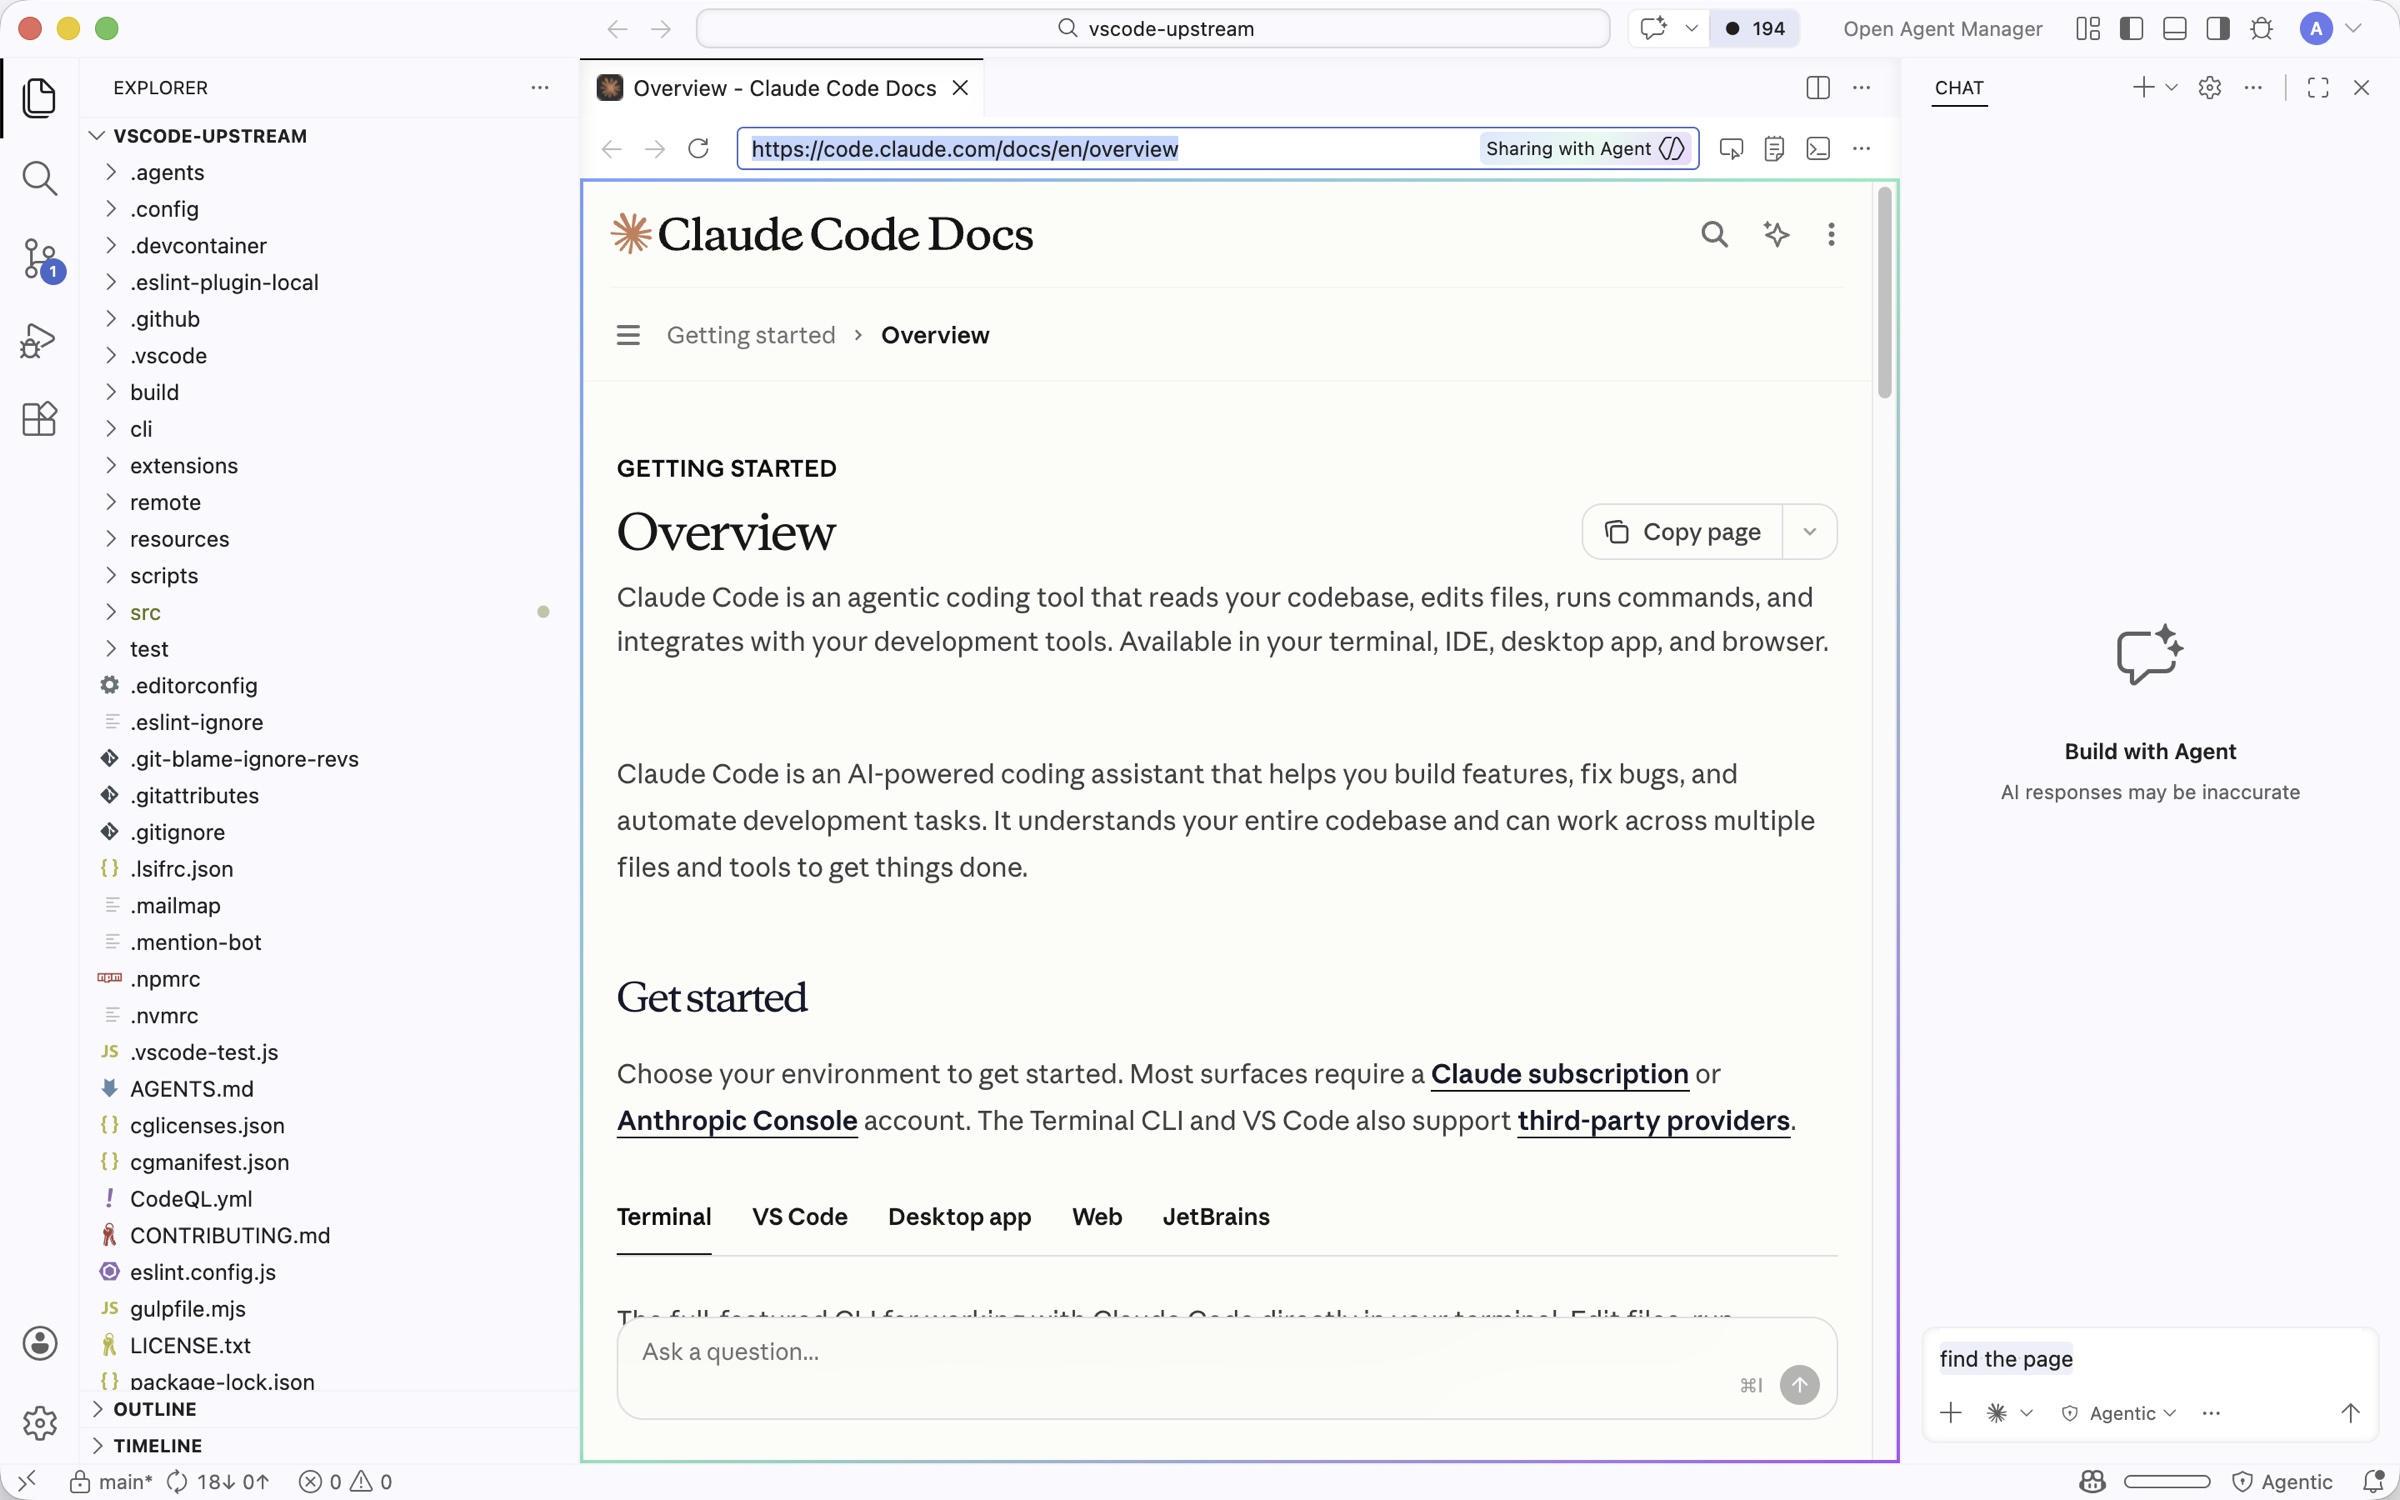The width and height of the screenshot is (2400, 1500).
Task: Open Copilot status icon in status bar
Action: pos(2092,1481)
